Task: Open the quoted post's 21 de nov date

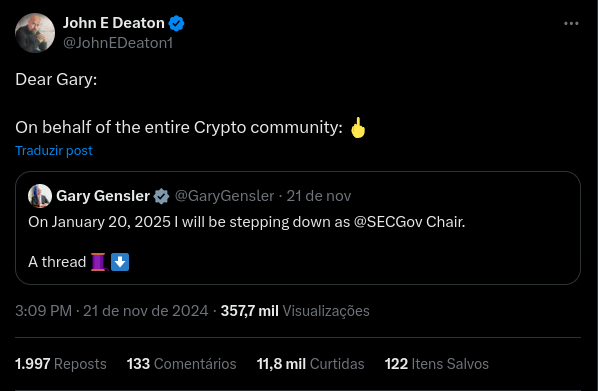Action: [319, 196]
